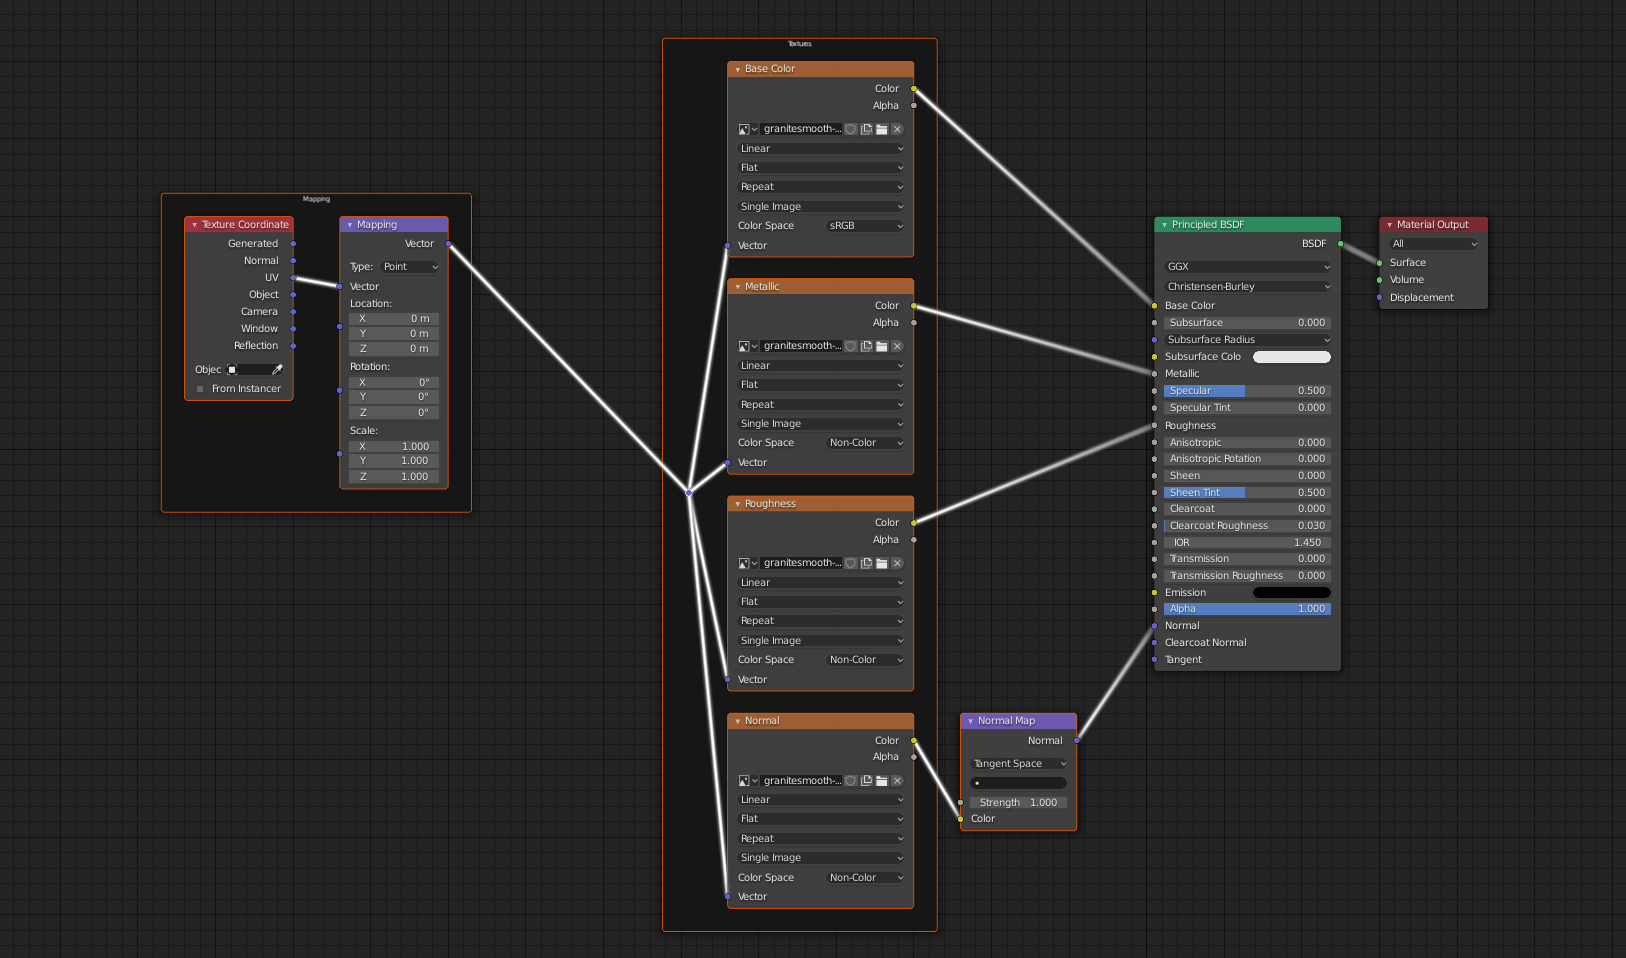Click the copy image icon on Roughness texture
1626x958 pixels.
pos(866,563)
